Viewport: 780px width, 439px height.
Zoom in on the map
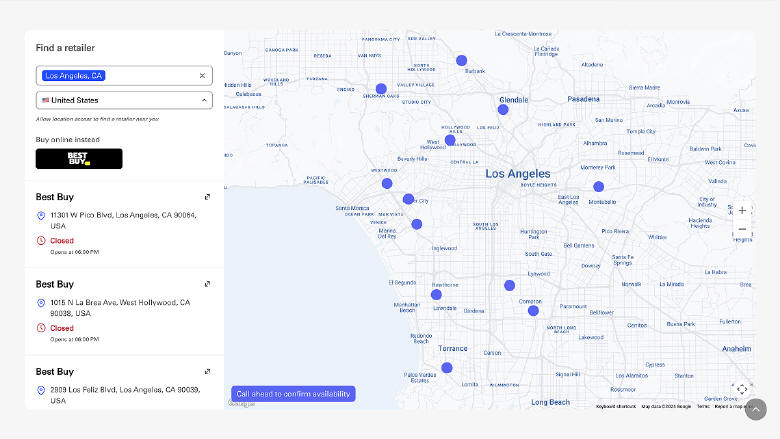tap(742, 211)
